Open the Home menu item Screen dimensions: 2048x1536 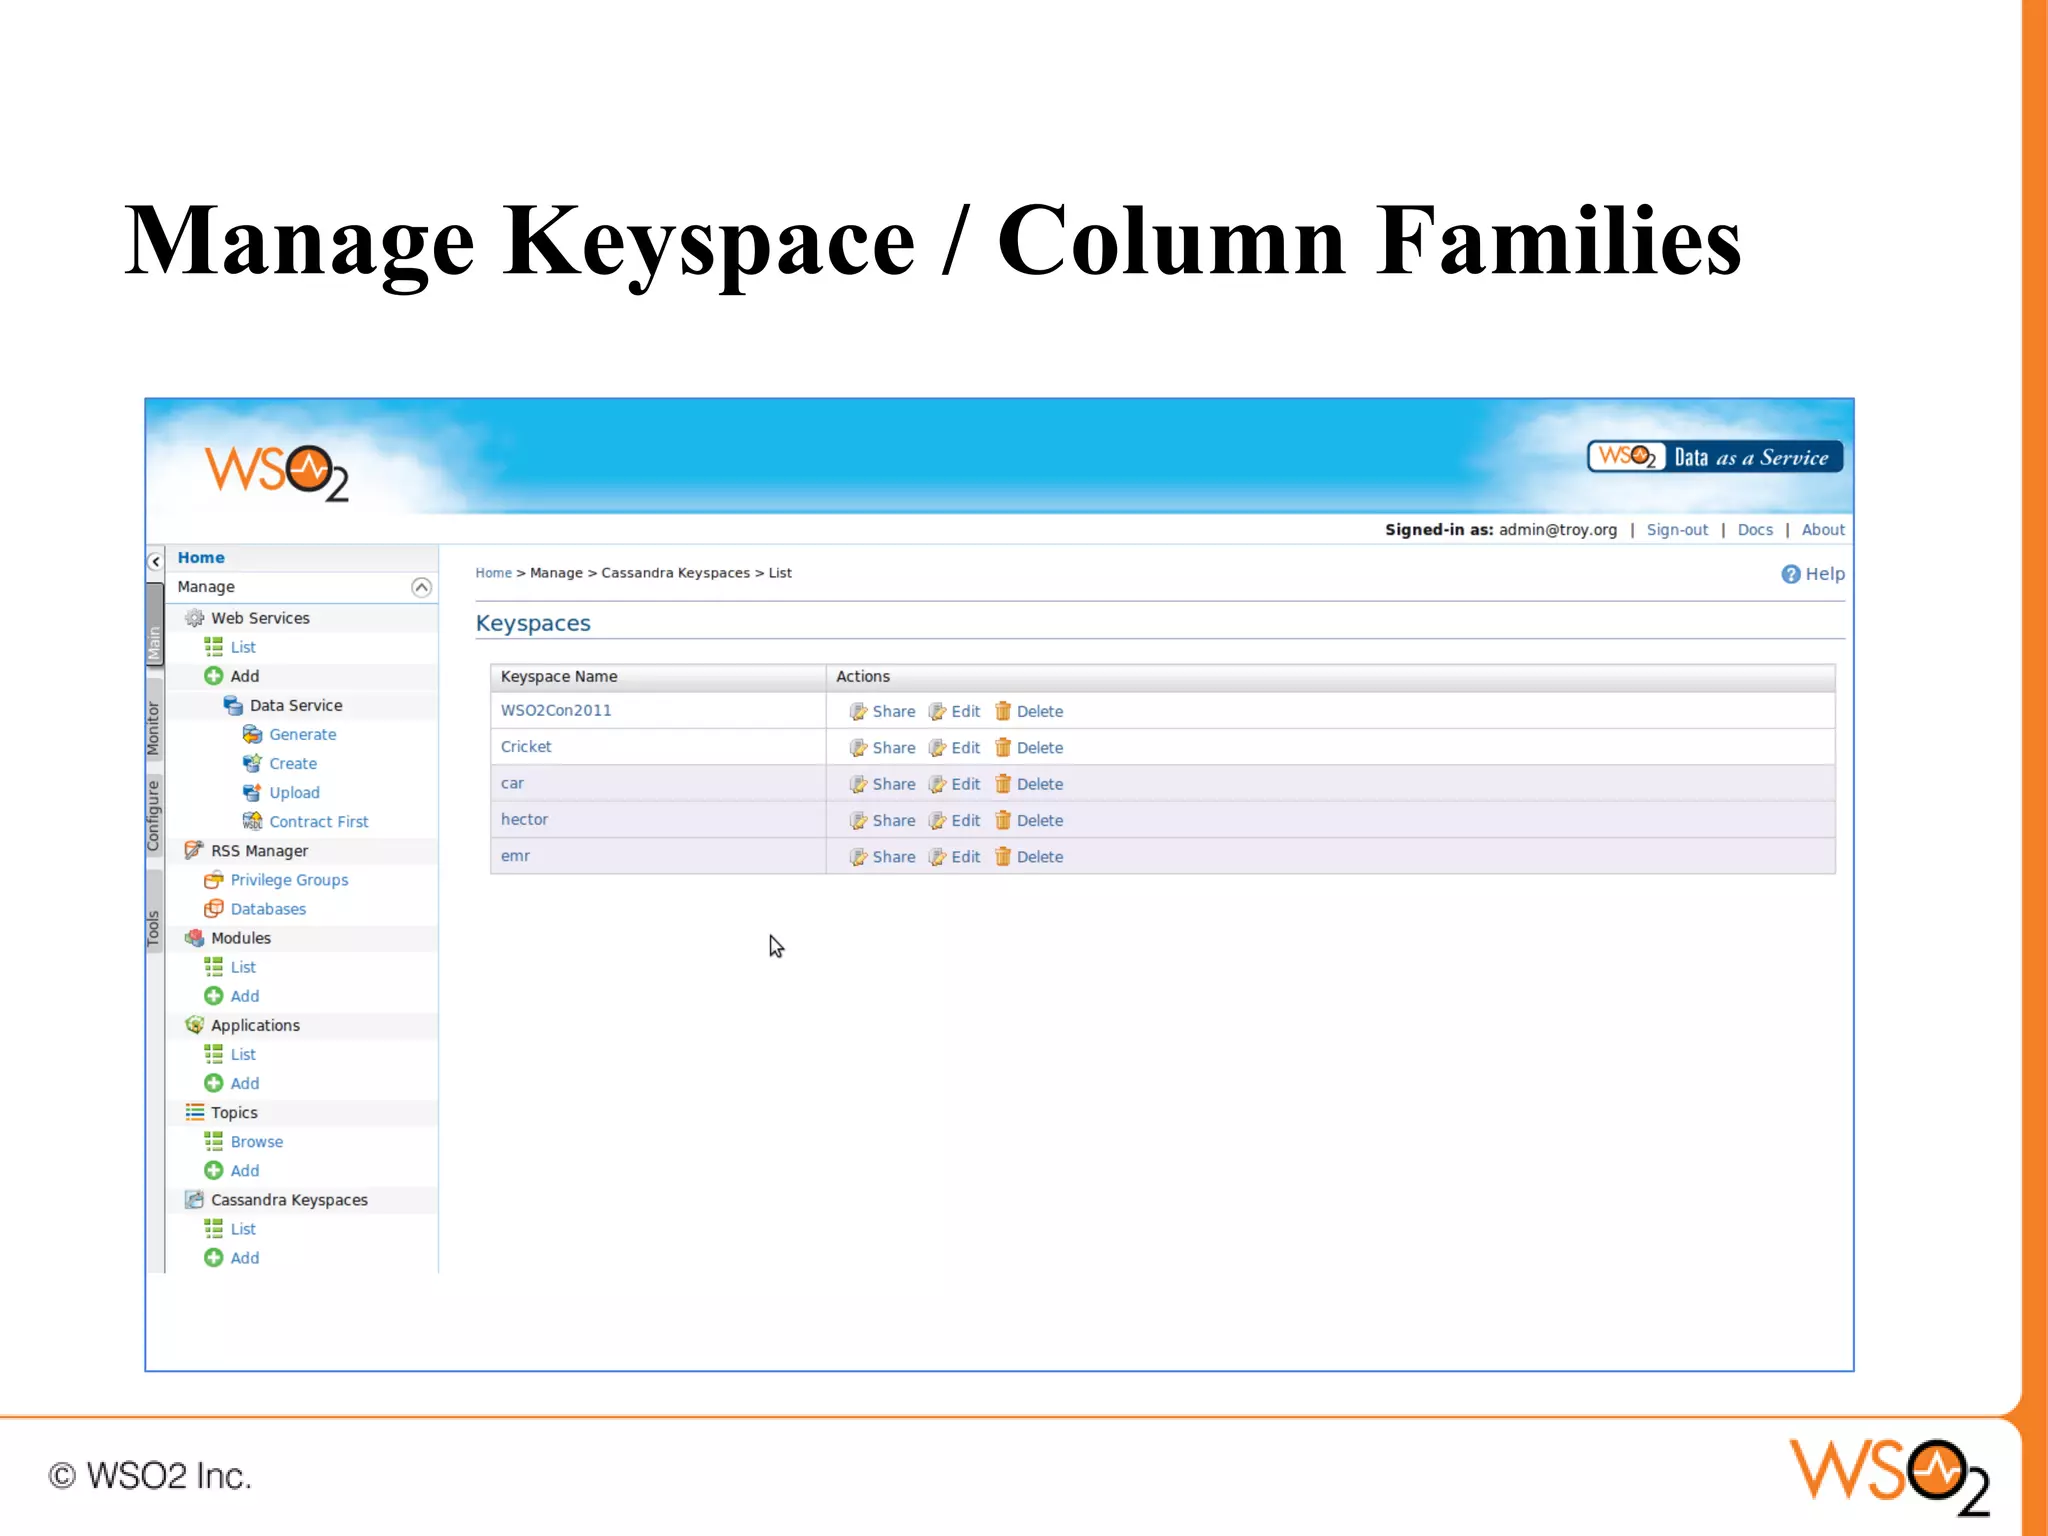pos(201,557)
